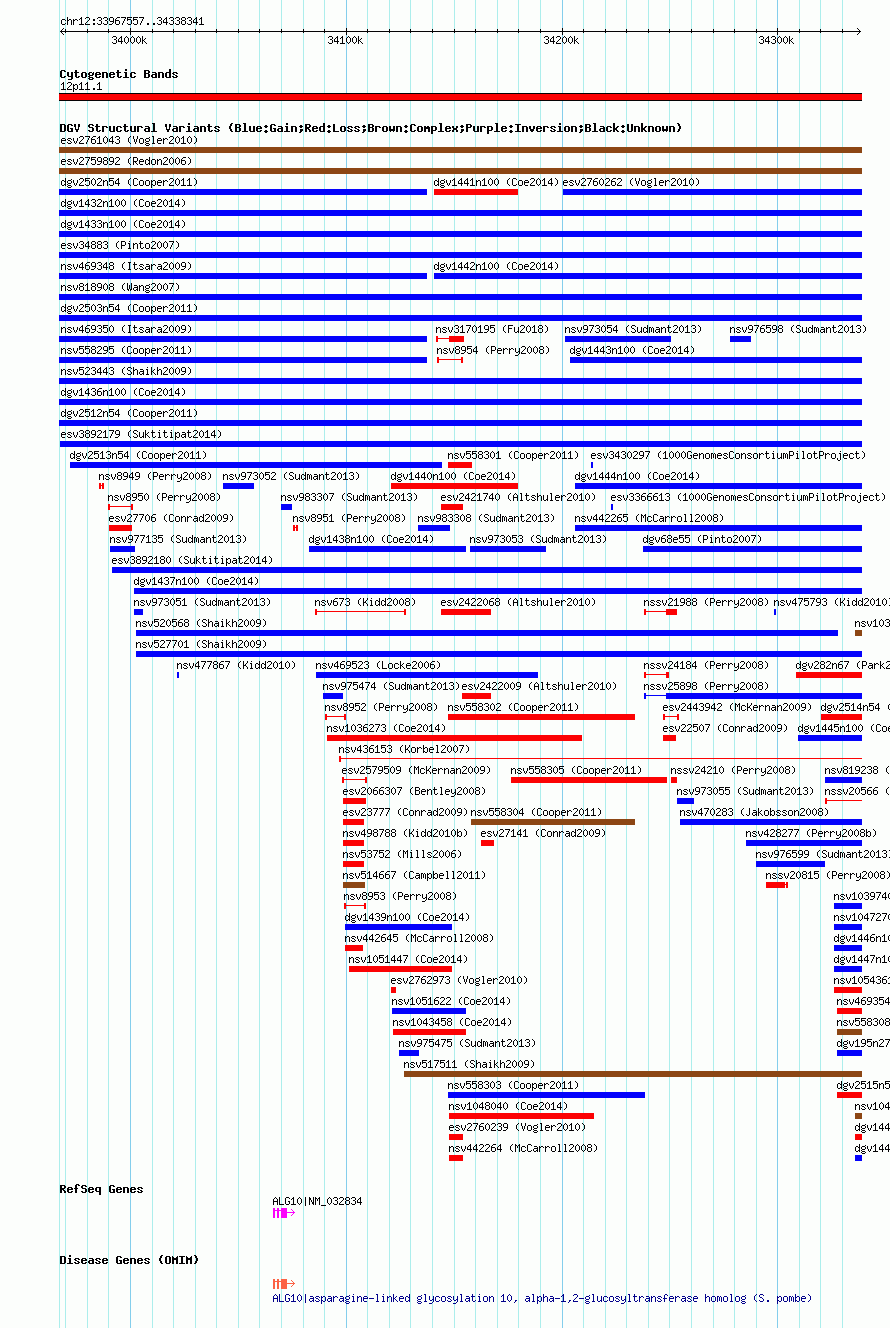Select variant dgv2503n54 (Cooper2011)
Viewport: 890px width, 1328px height.
click(129, 308)
